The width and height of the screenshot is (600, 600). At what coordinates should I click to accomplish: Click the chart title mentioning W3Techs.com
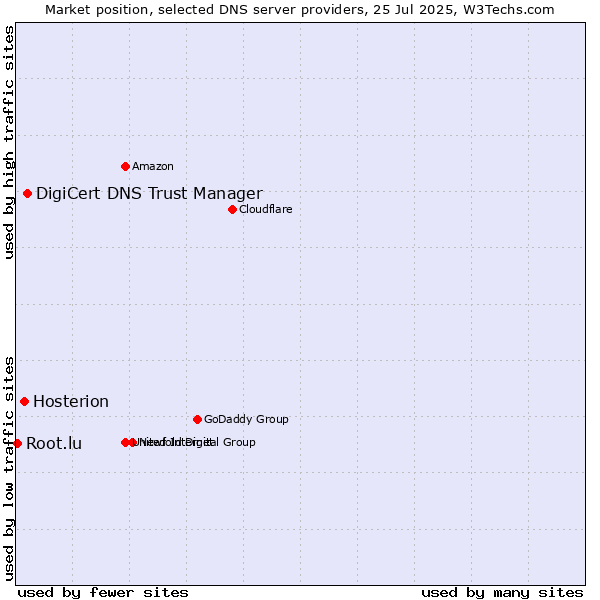(x=300, y=10)
